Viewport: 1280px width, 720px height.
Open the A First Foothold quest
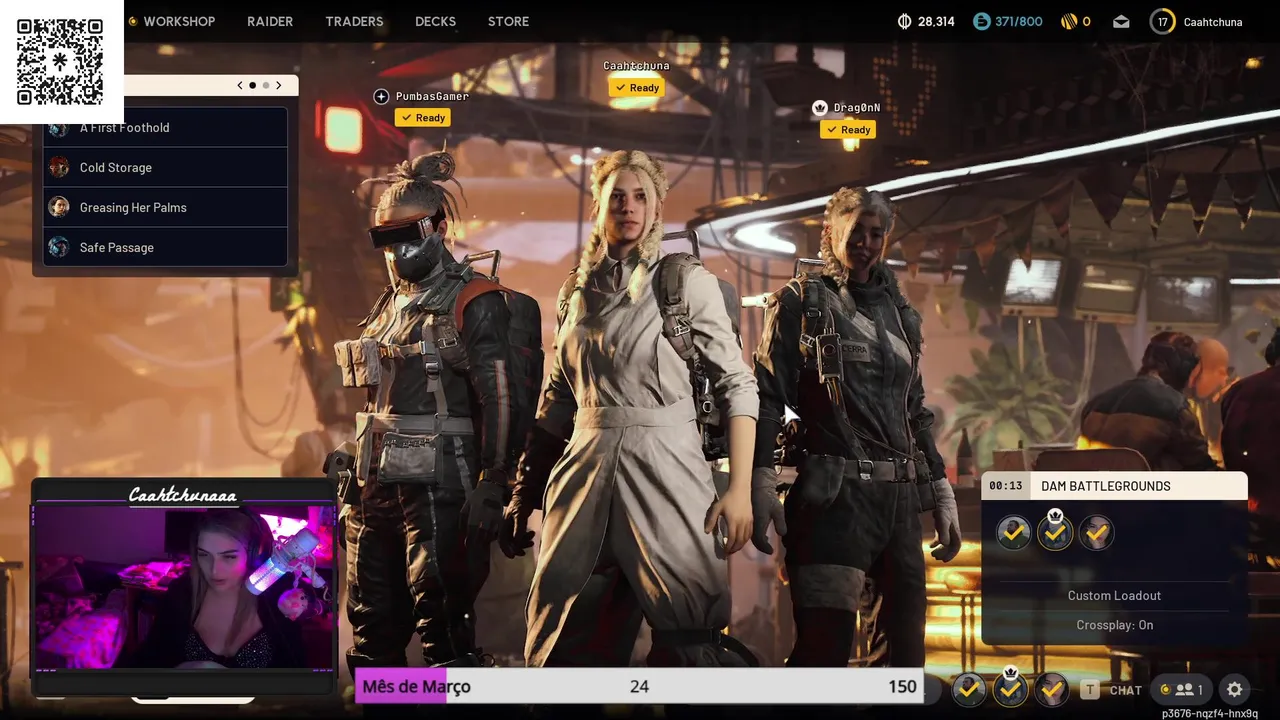165,127
